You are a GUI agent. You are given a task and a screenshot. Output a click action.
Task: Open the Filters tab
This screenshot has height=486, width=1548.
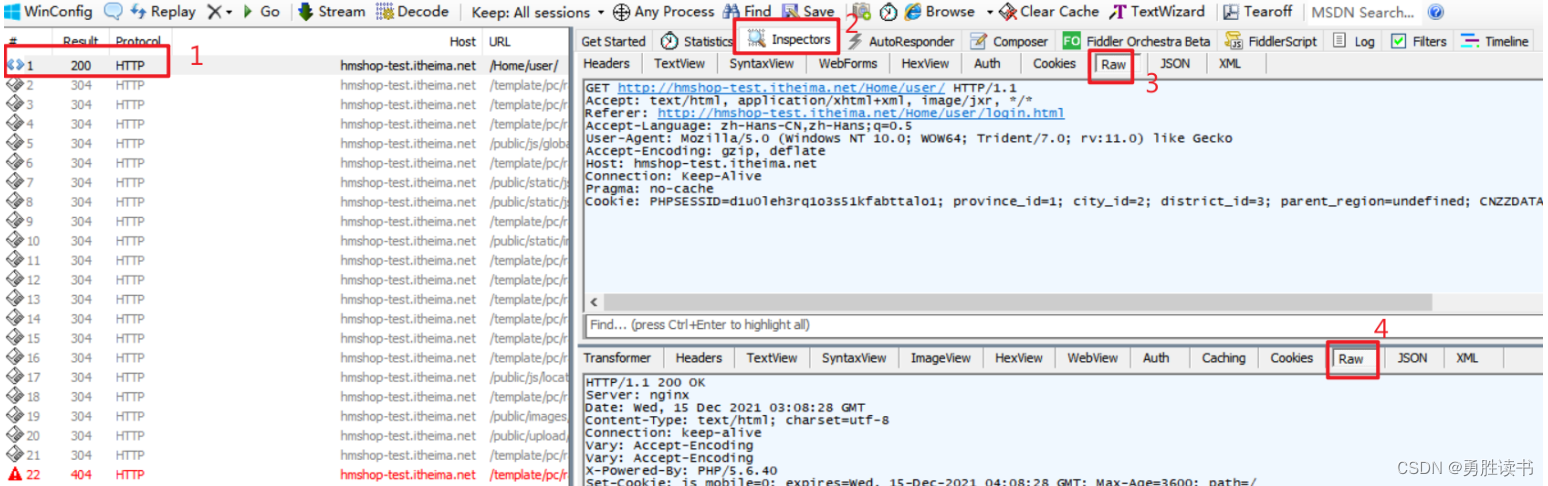1418,41
